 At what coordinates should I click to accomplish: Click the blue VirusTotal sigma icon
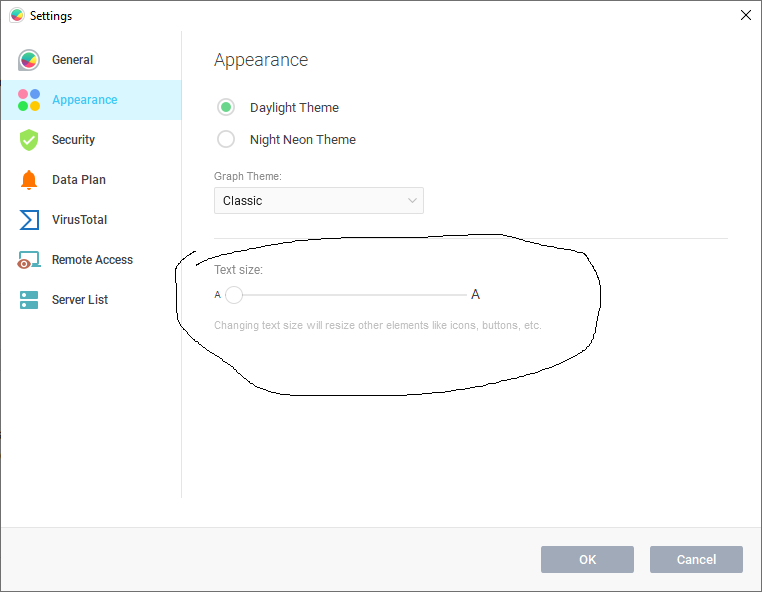coord(29,220)
